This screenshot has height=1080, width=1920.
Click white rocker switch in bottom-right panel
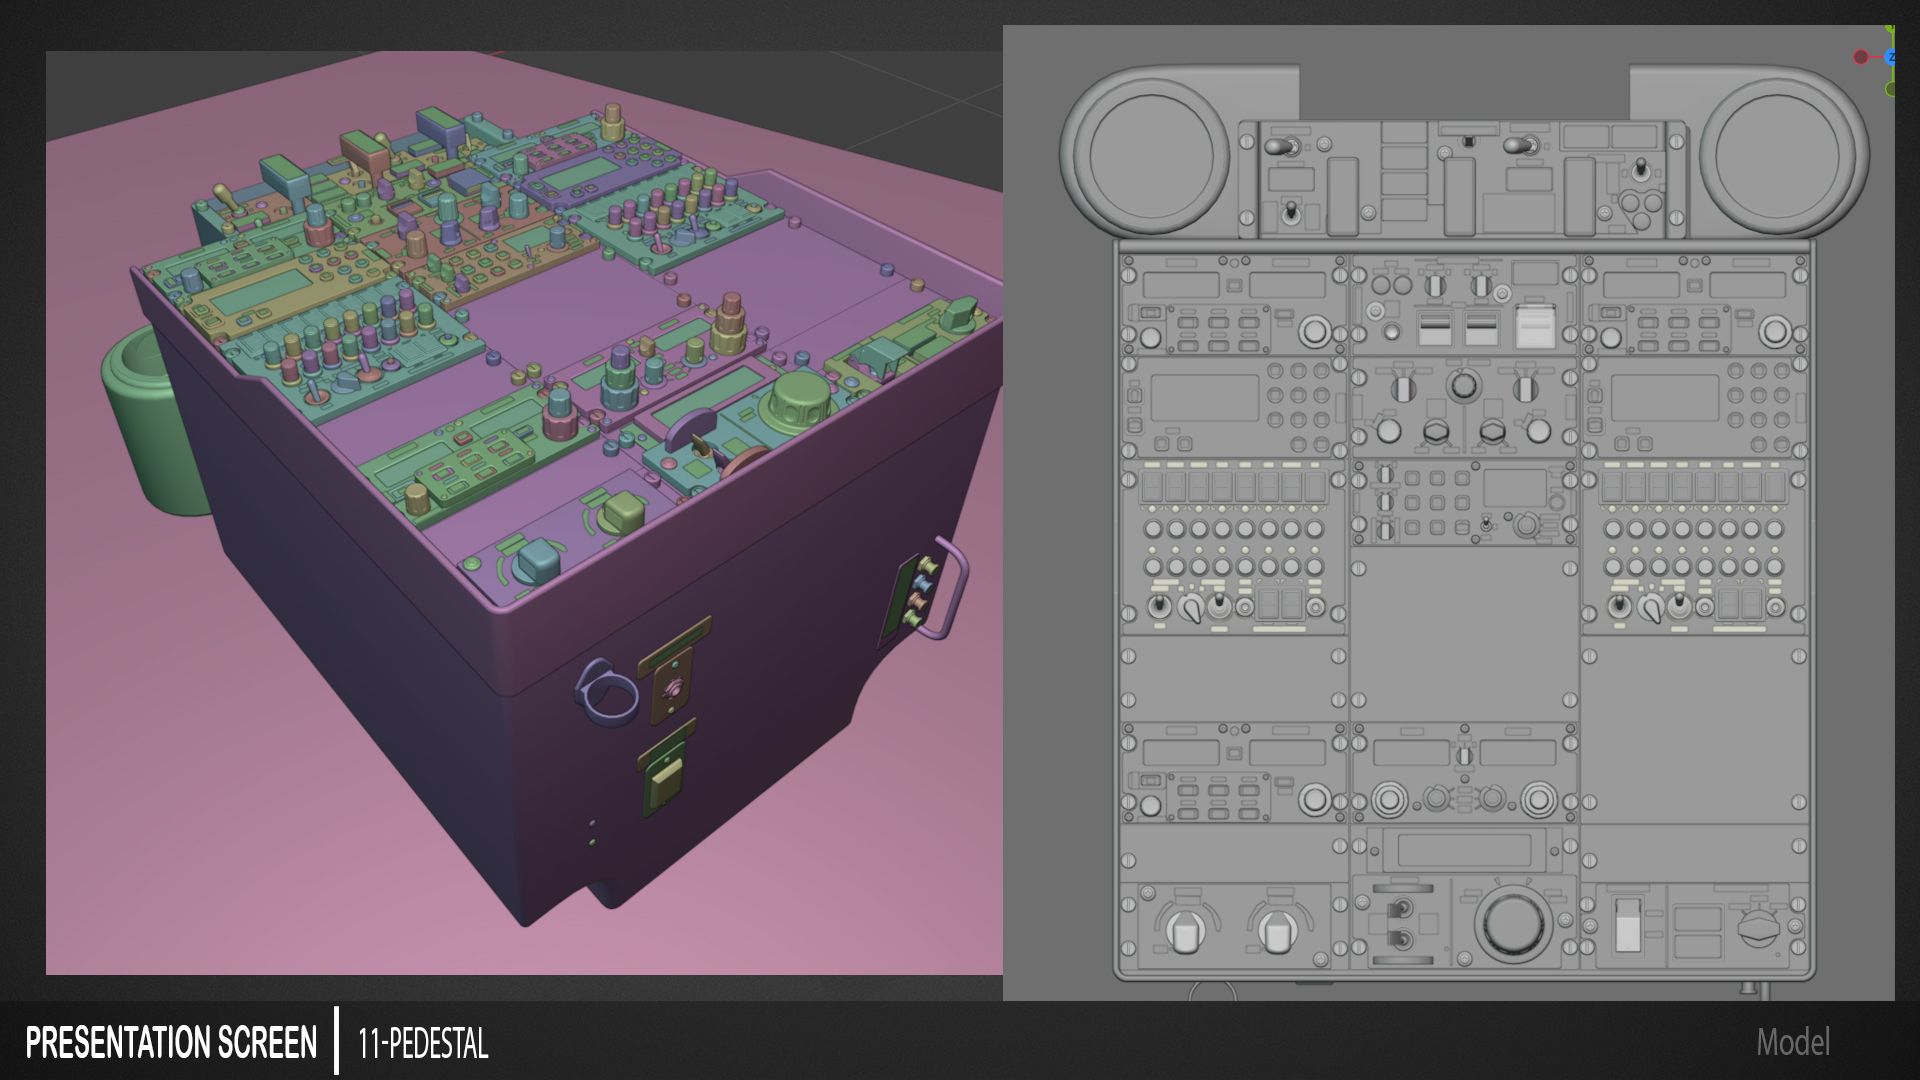pyautogui.click(x=1628, y=924)
